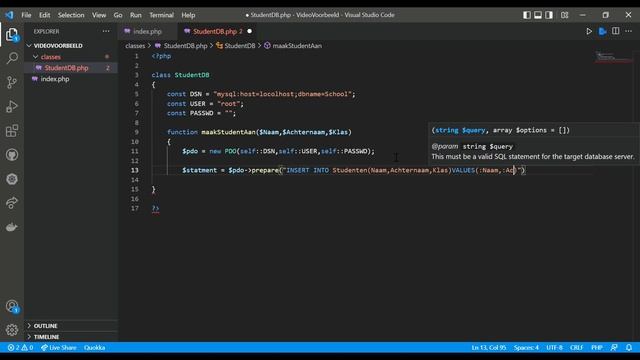
Task: Select StudentDB.php in Explorer tree
Action: 66,68
